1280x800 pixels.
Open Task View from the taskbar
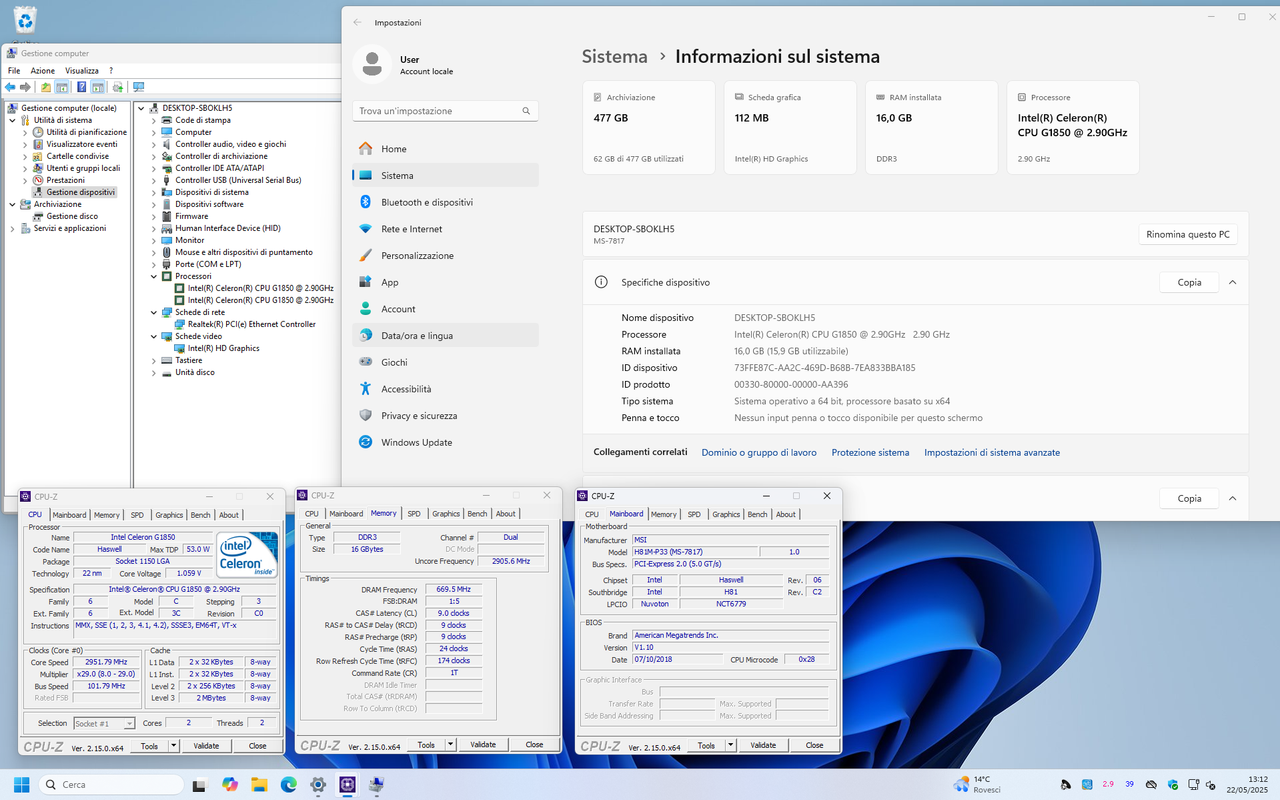coord(199,784)
